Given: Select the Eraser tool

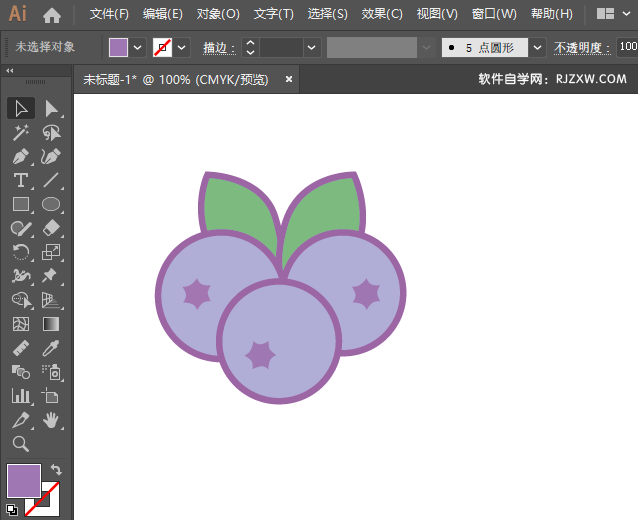Looking at the screenshot, I should click(x=51, y=229).
